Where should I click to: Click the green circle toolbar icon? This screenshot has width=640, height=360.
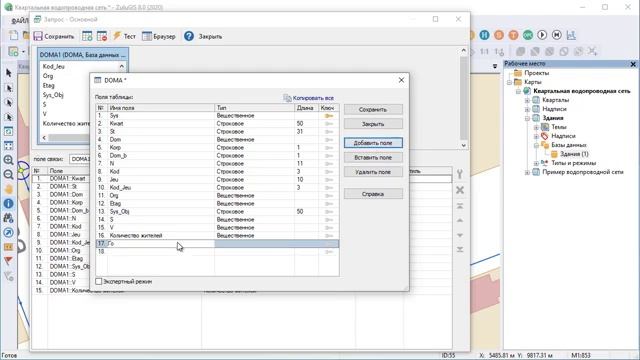(528, 35)
